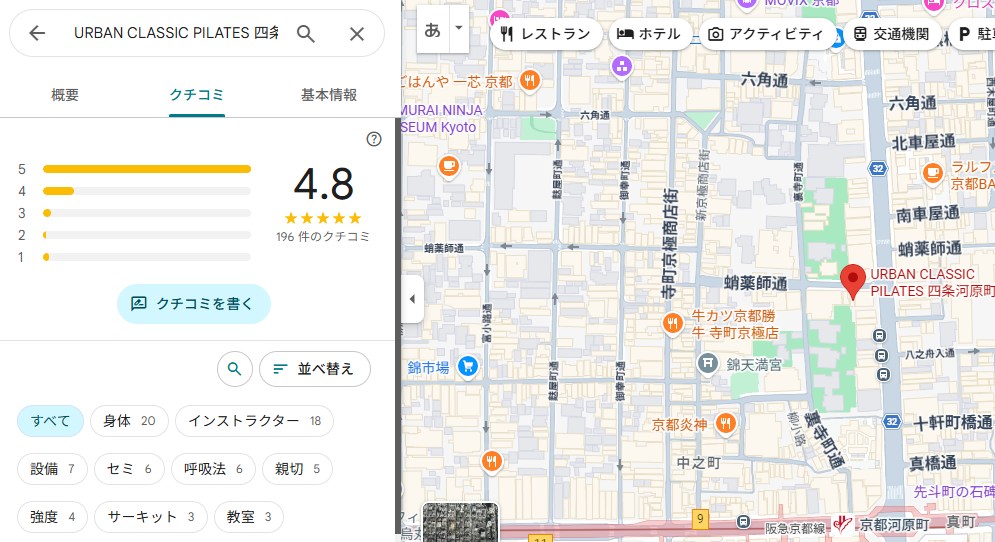Viewport: 995px width, 542px height.
Task: Click the 錦天満宮 shrine marker icon
Action: [x=708, y=363]
